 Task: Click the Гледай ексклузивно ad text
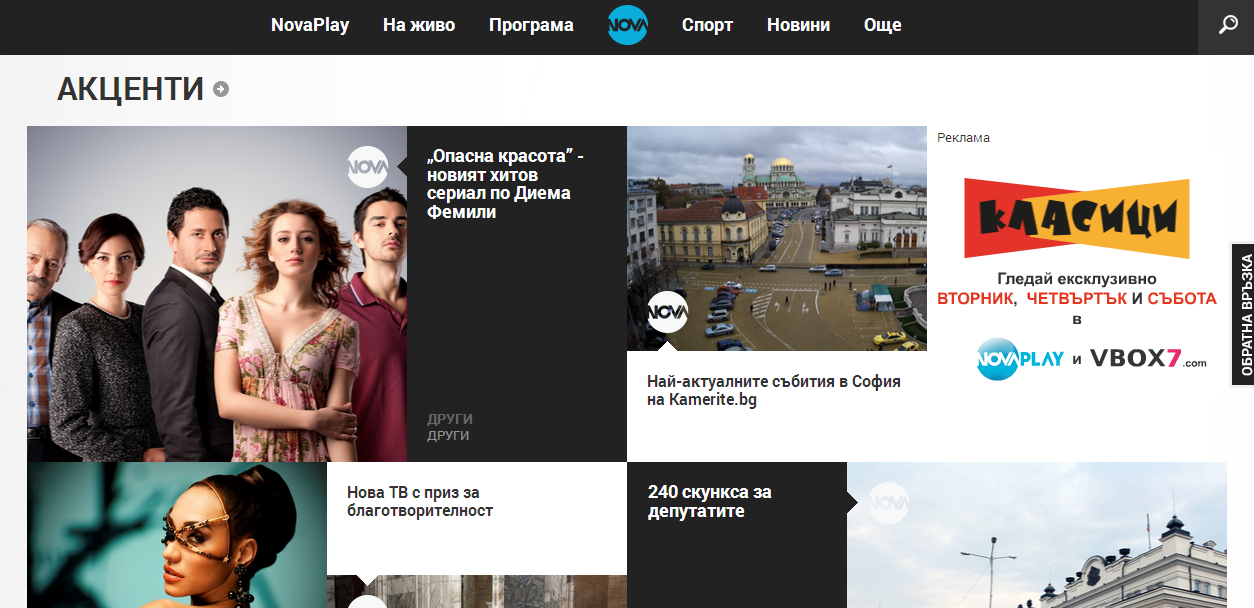tap(1077, 279)
